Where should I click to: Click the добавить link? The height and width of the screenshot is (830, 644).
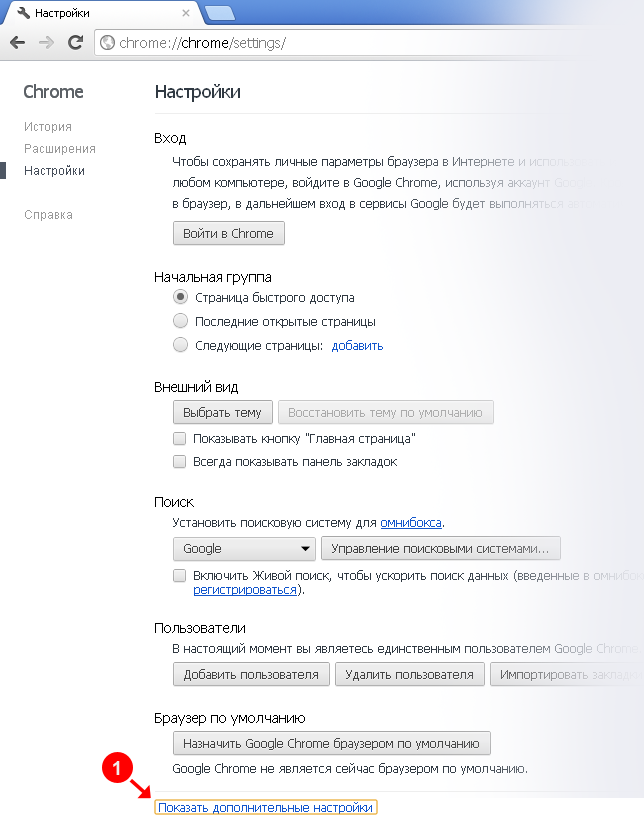357,346
